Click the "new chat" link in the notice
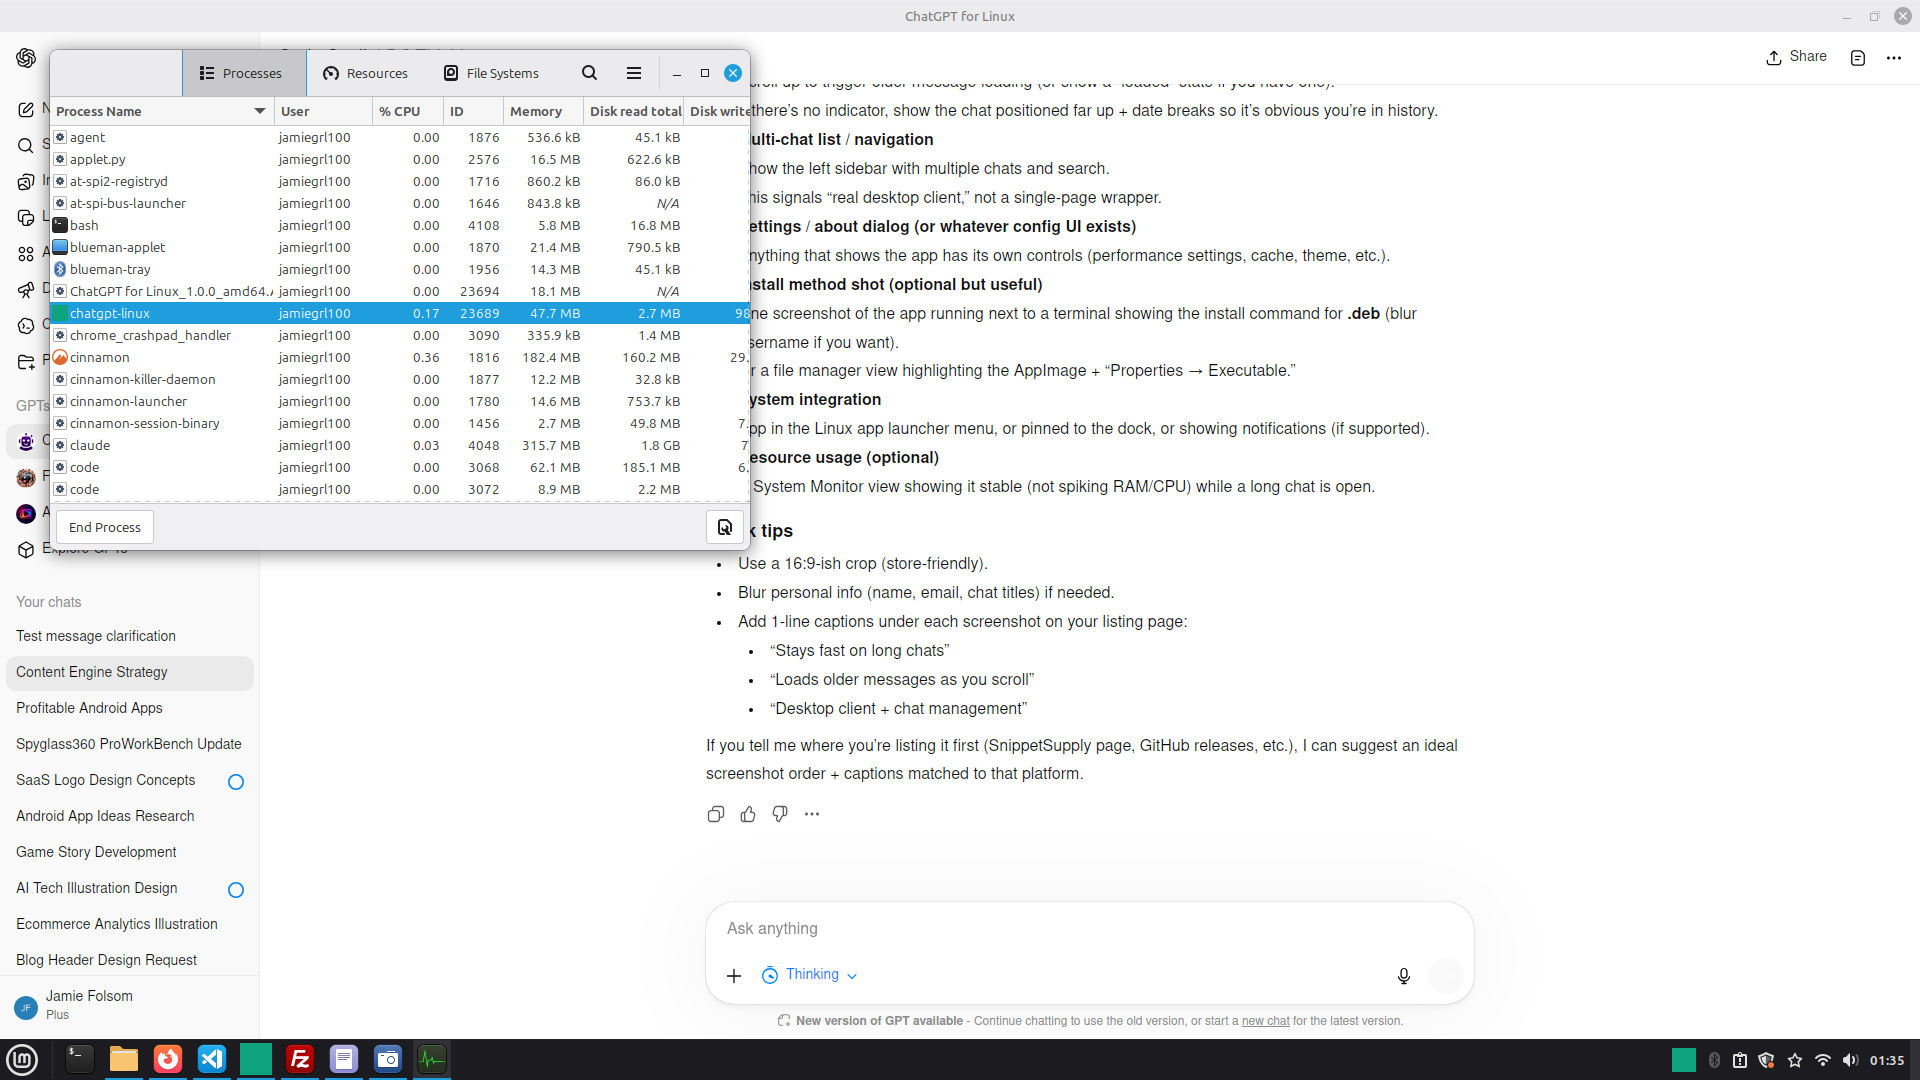 tap(1263, 1021)
